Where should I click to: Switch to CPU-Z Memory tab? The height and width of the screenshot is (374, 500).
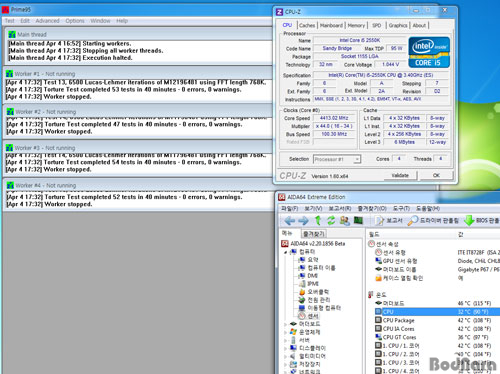click(356, 25)
